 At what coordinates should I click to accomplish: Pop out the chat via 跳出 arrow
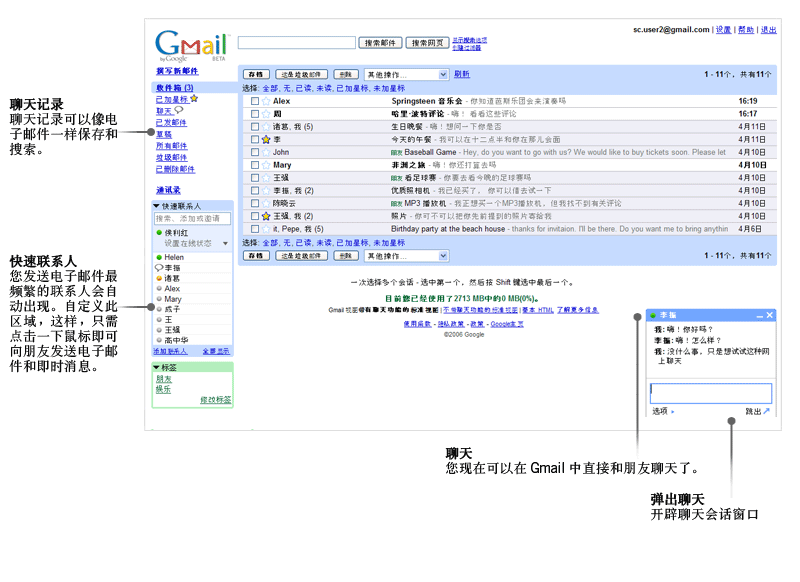(766, 411)
